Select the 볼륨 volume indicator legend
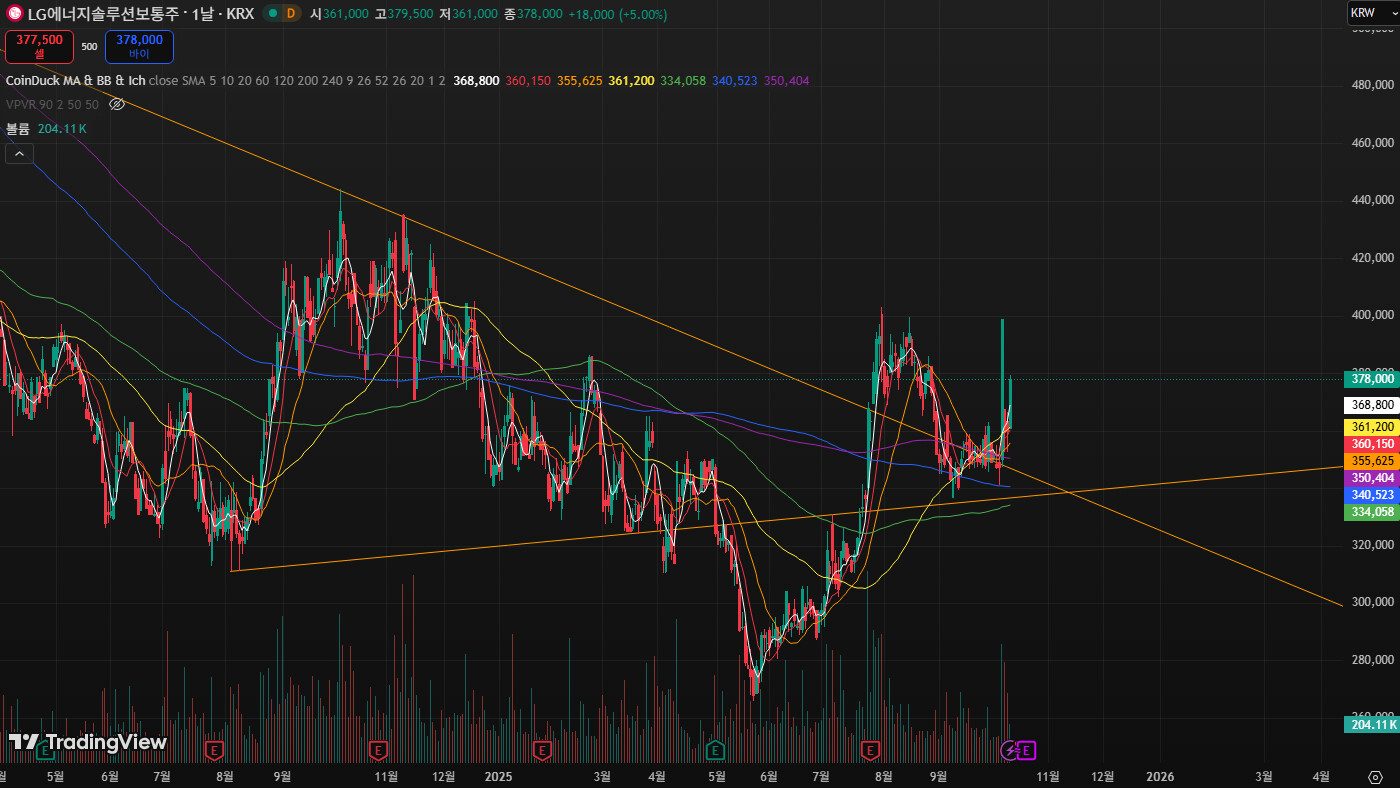The image size is (1400, 788). 18,129
